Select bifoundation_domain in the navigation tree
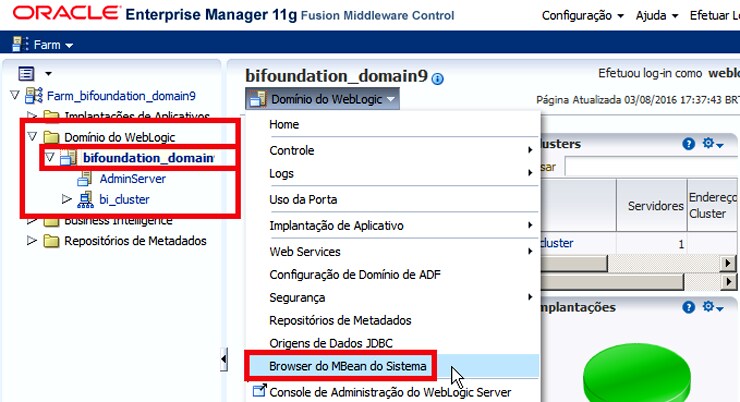 tap(148, 158)
